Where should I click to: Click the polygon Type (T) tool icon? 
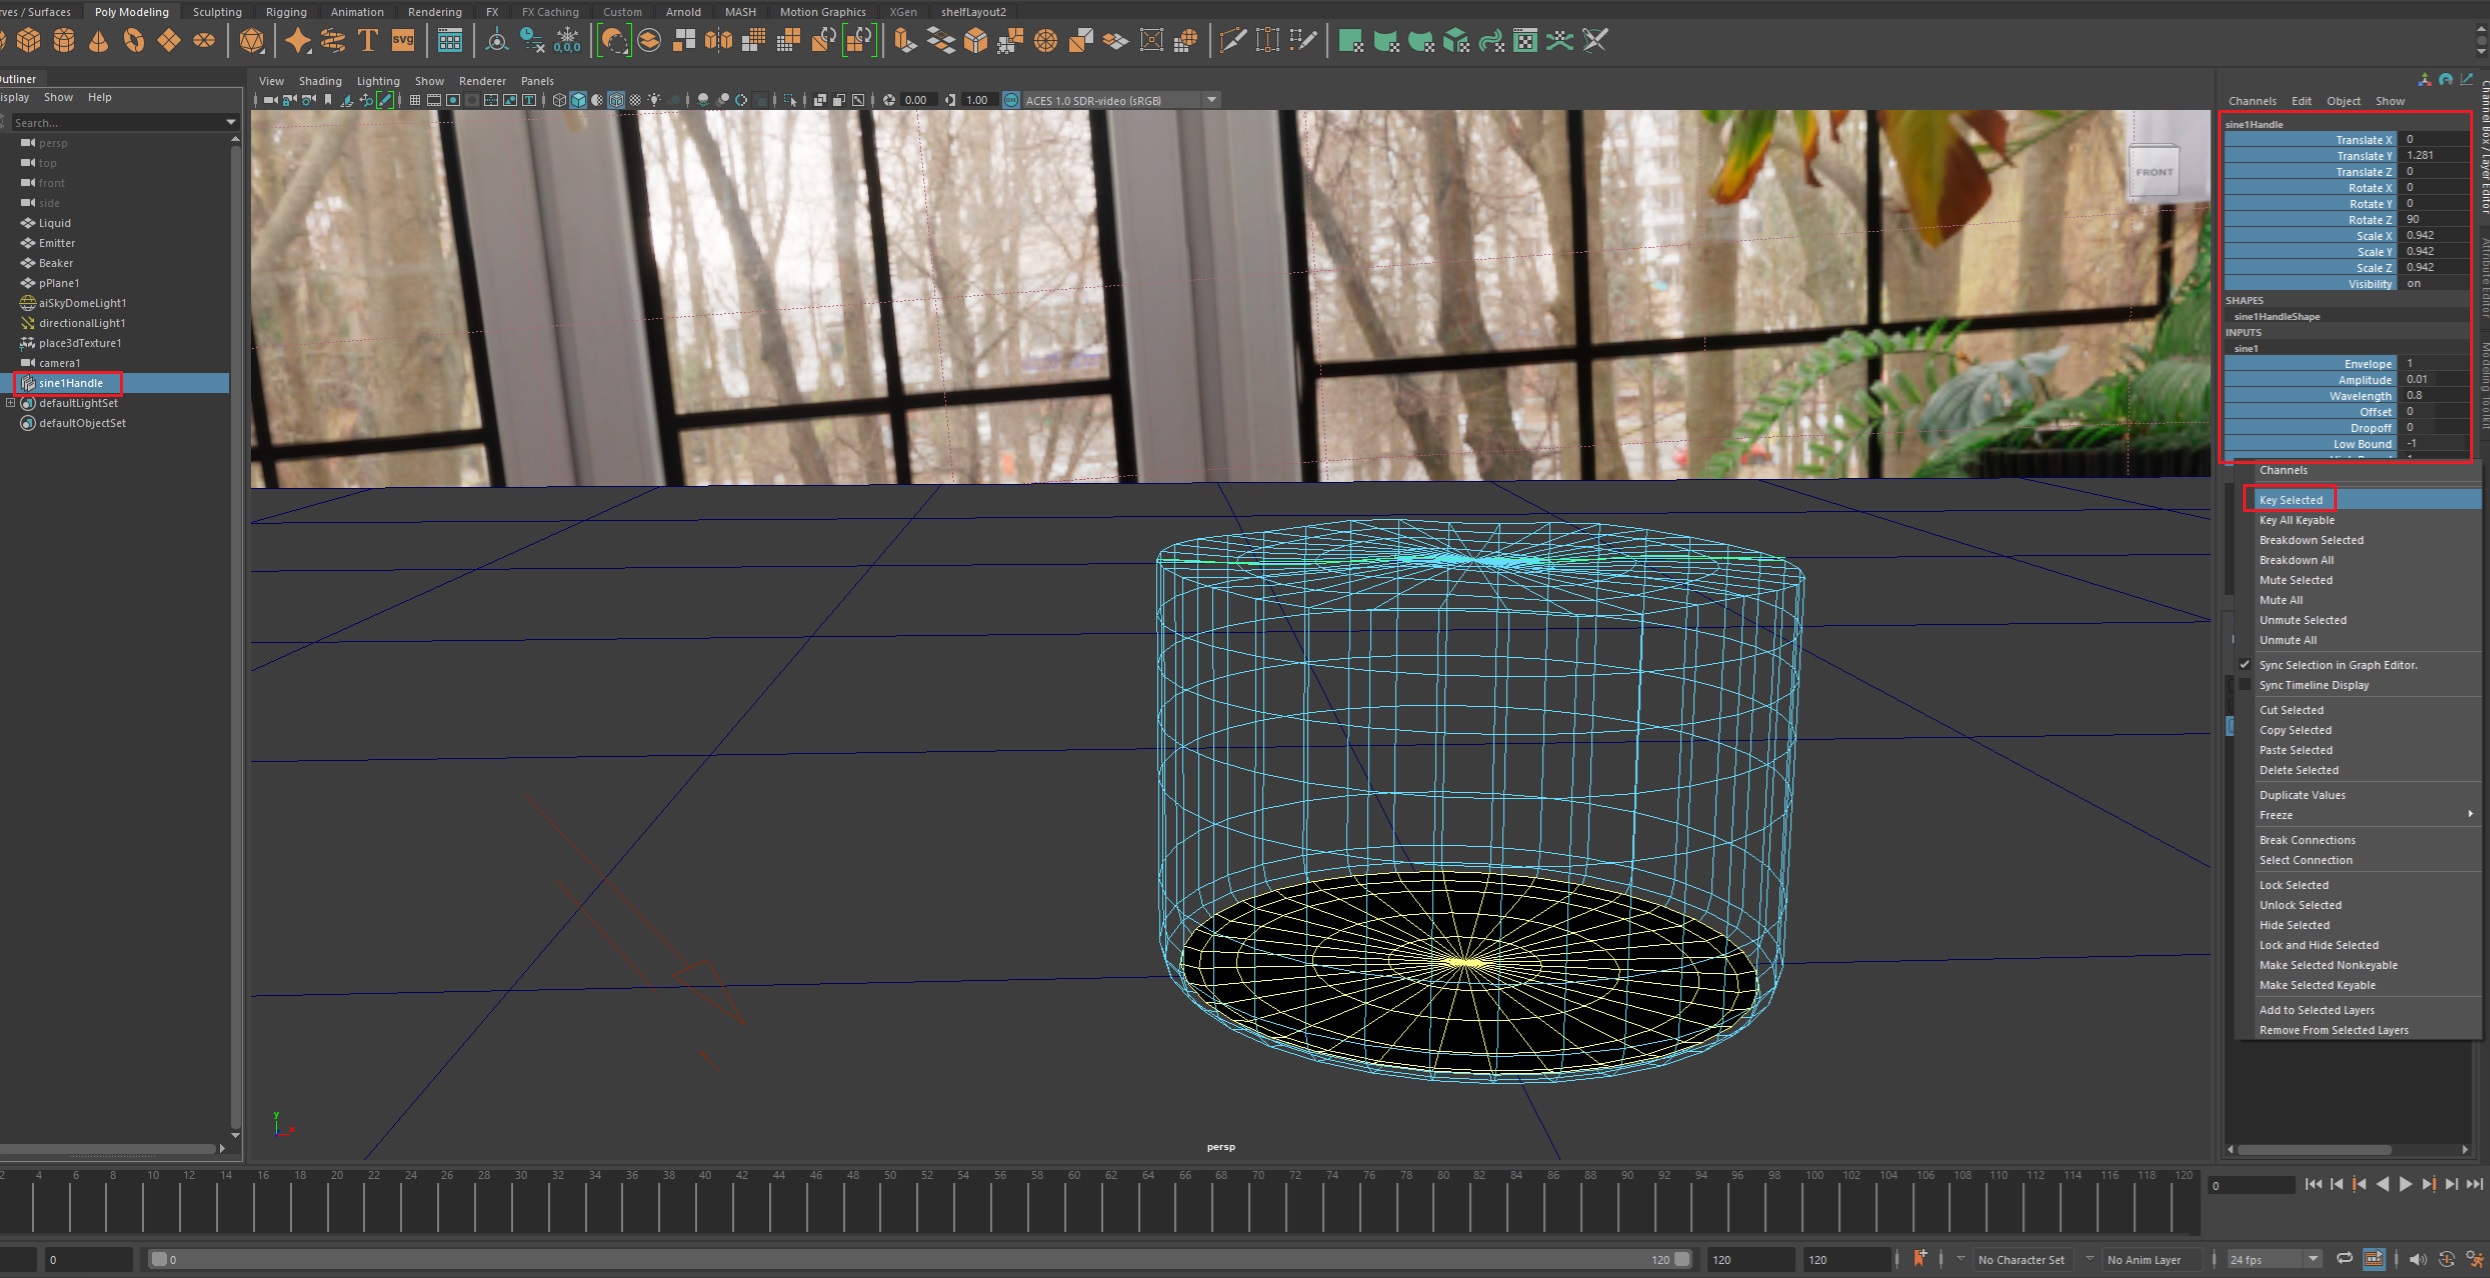[x=368, y=41]
